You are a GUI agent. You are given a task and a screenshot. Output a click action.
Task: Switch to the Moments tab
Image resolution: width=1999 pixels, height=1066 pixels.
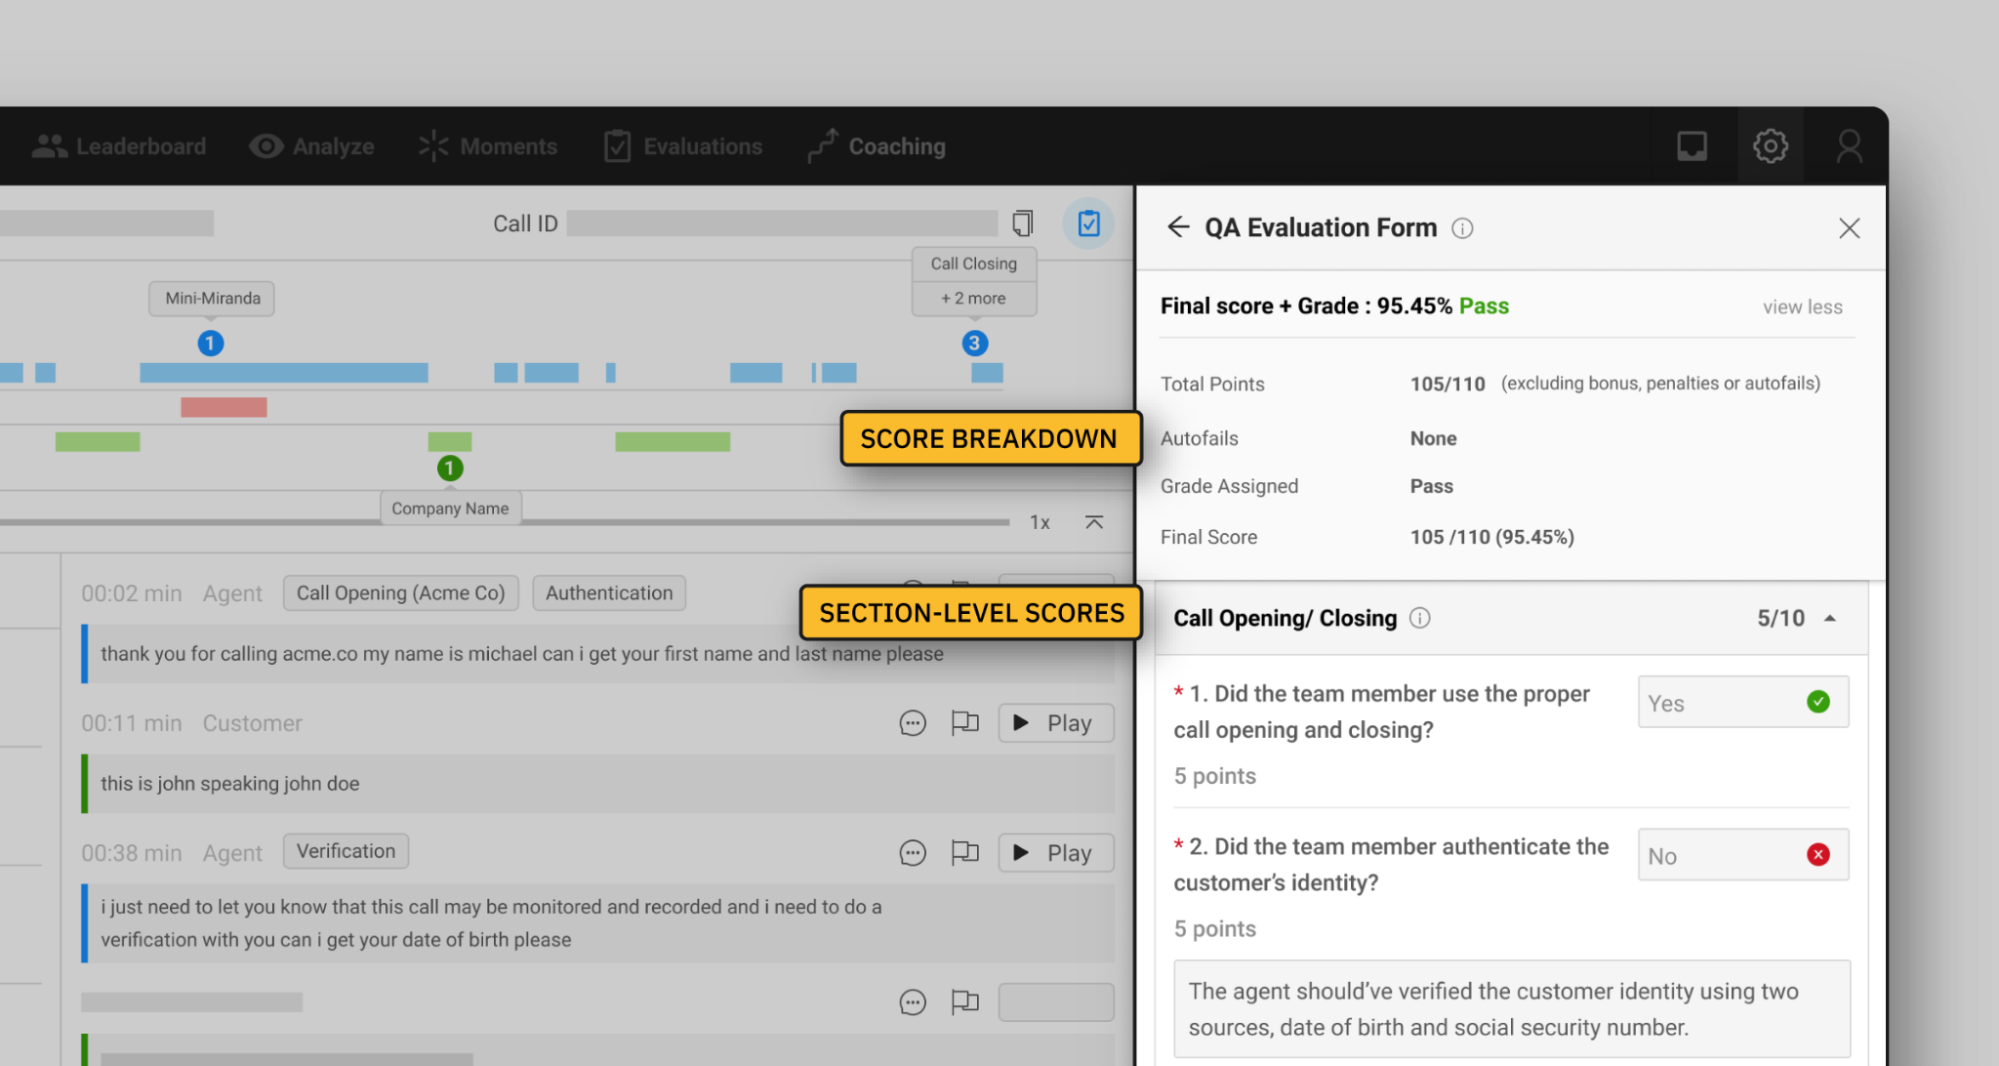click(x=489, y=146)
